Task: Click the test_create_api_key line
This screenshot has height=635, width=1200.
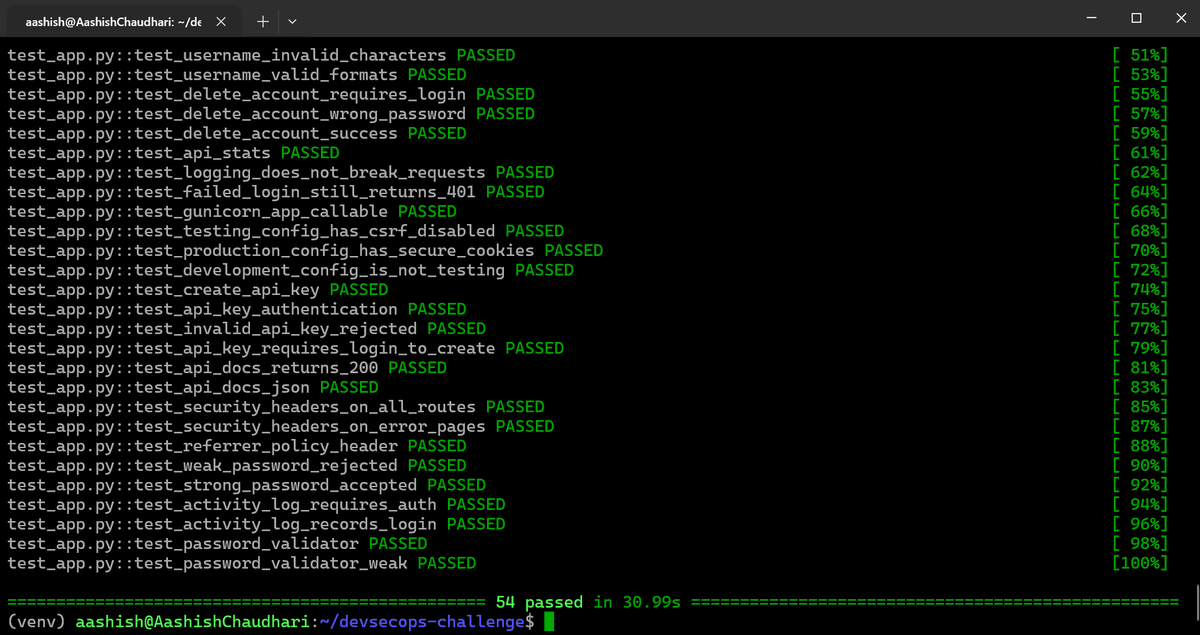Action: coord(198,289)
